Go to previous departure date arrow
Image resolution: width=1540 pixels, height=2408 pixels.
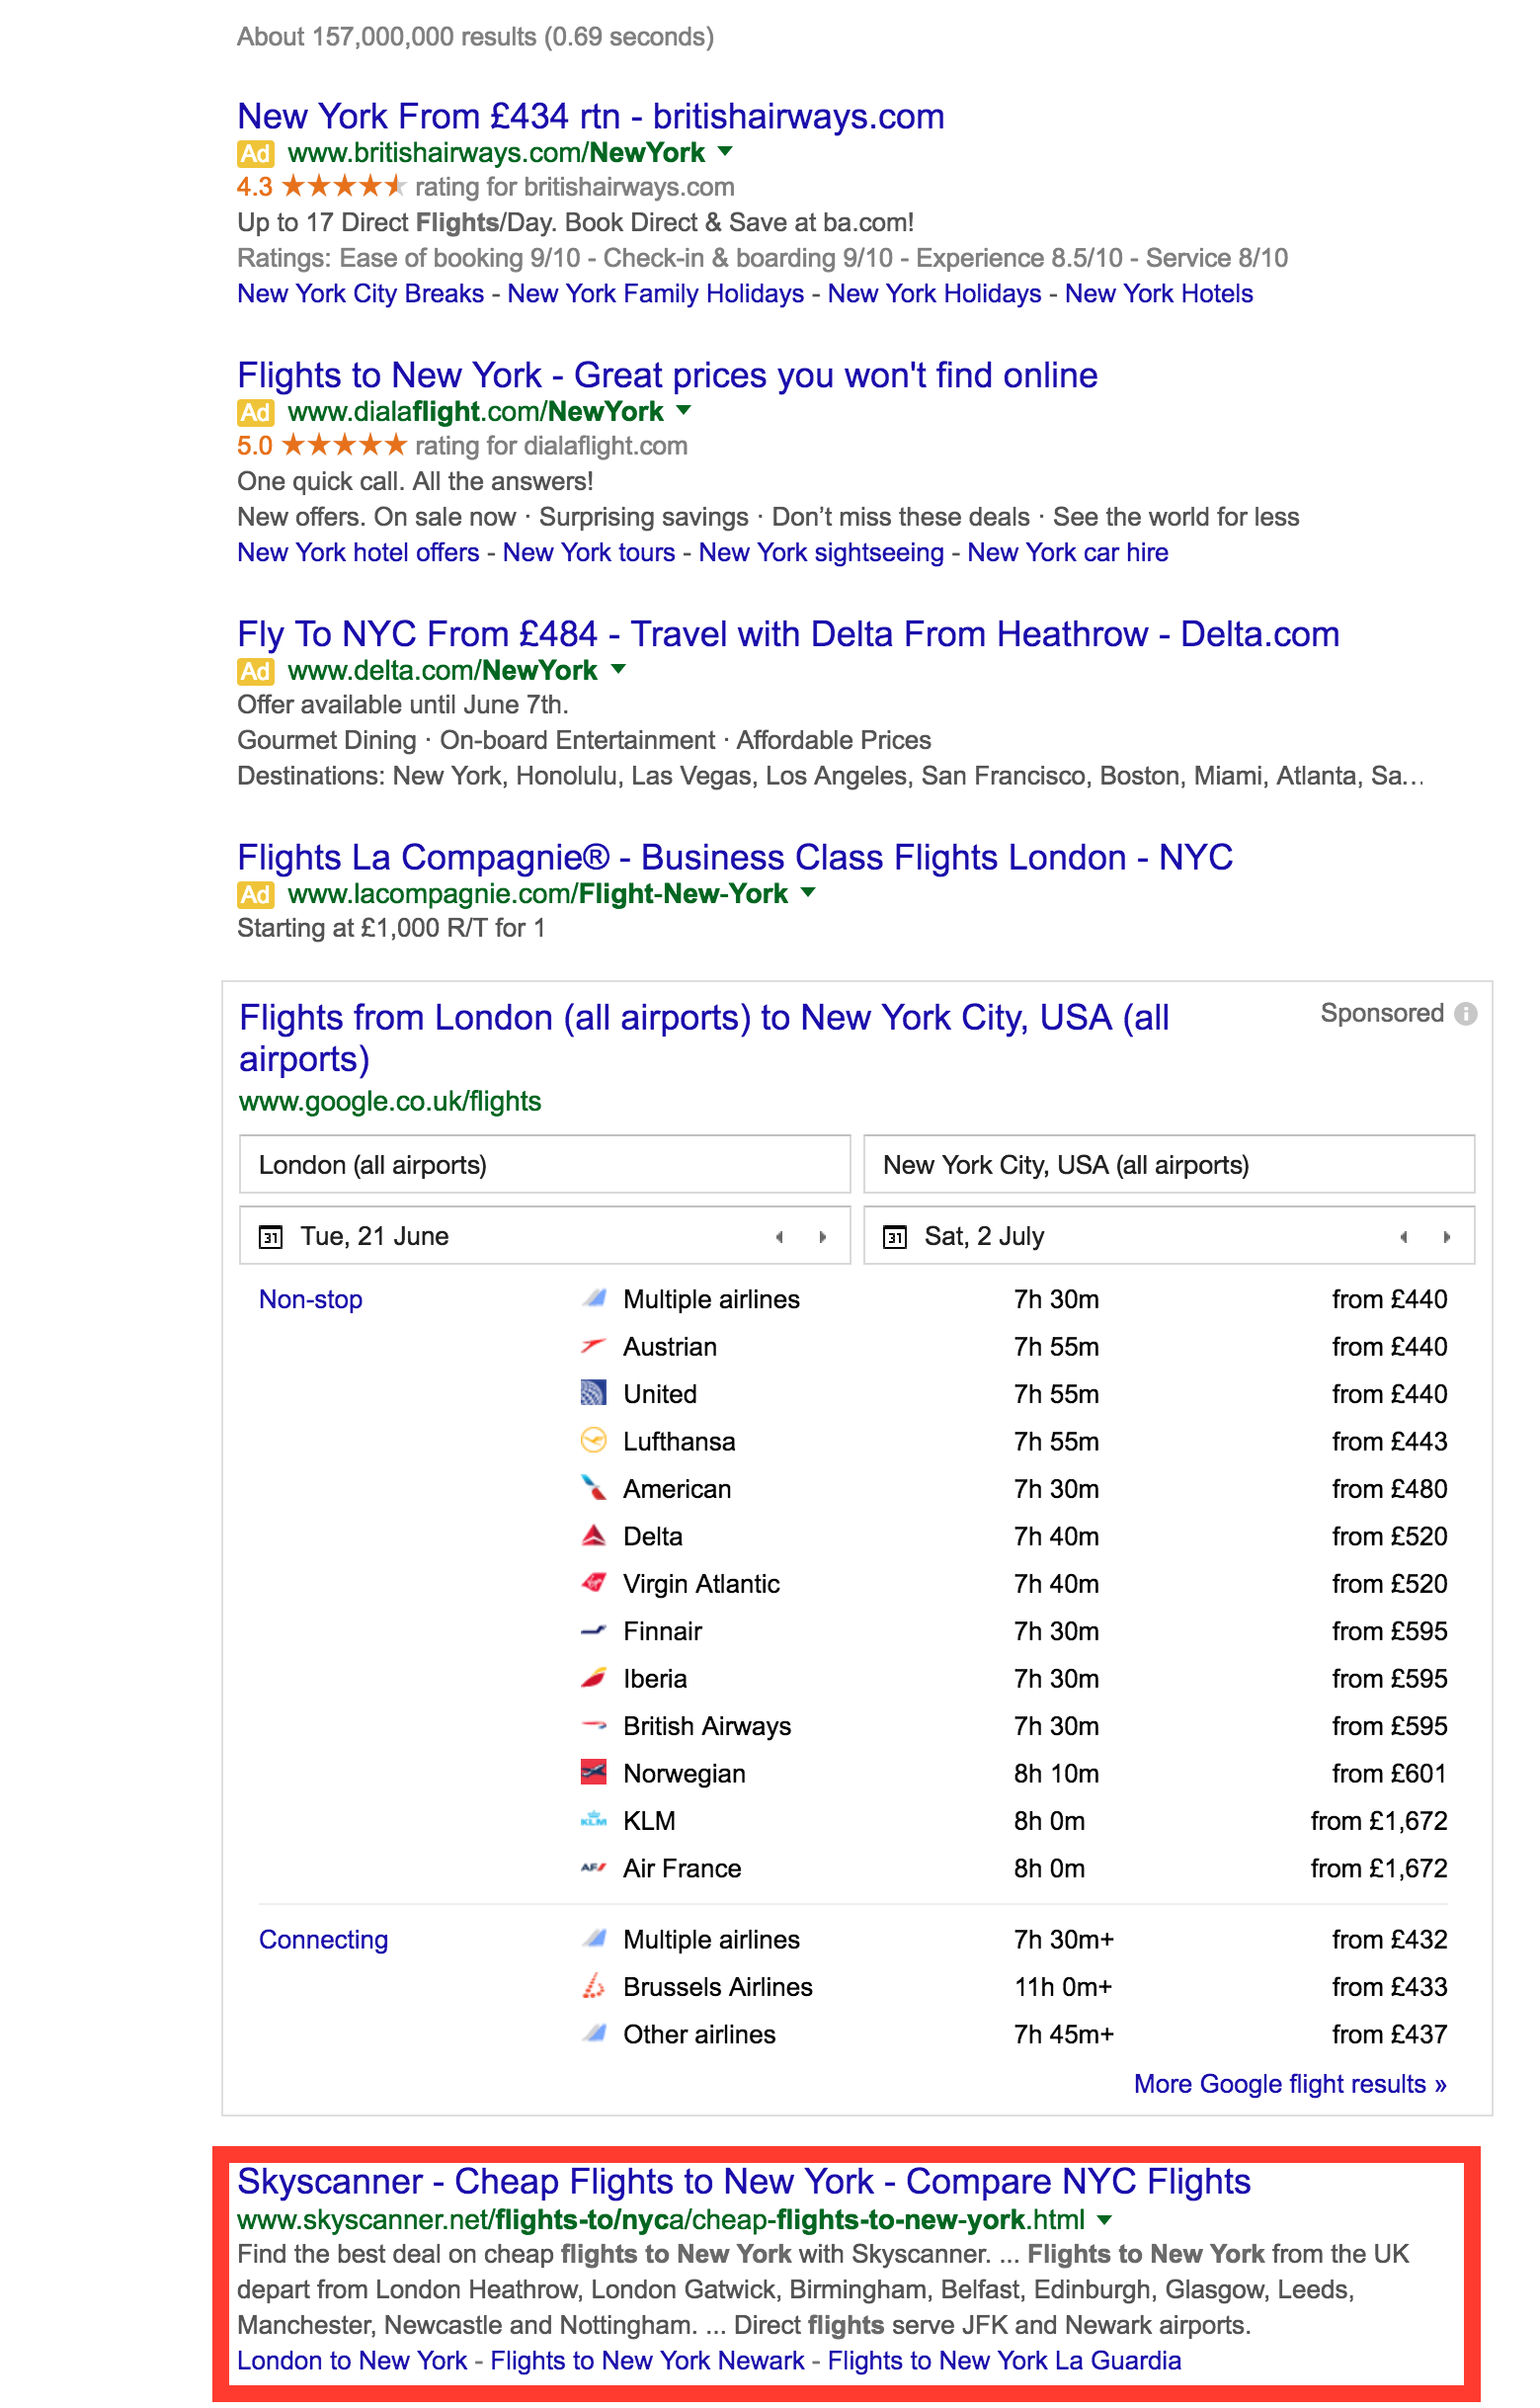779,1237
